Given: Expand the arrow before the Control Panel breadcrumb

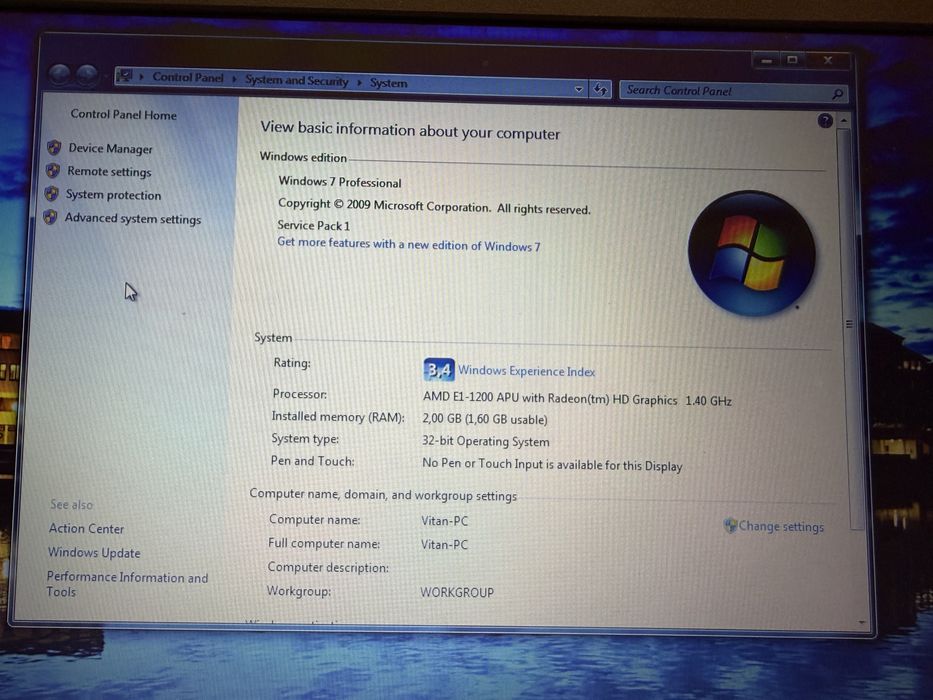Looking at the screenshot, I should pos(142,77).
